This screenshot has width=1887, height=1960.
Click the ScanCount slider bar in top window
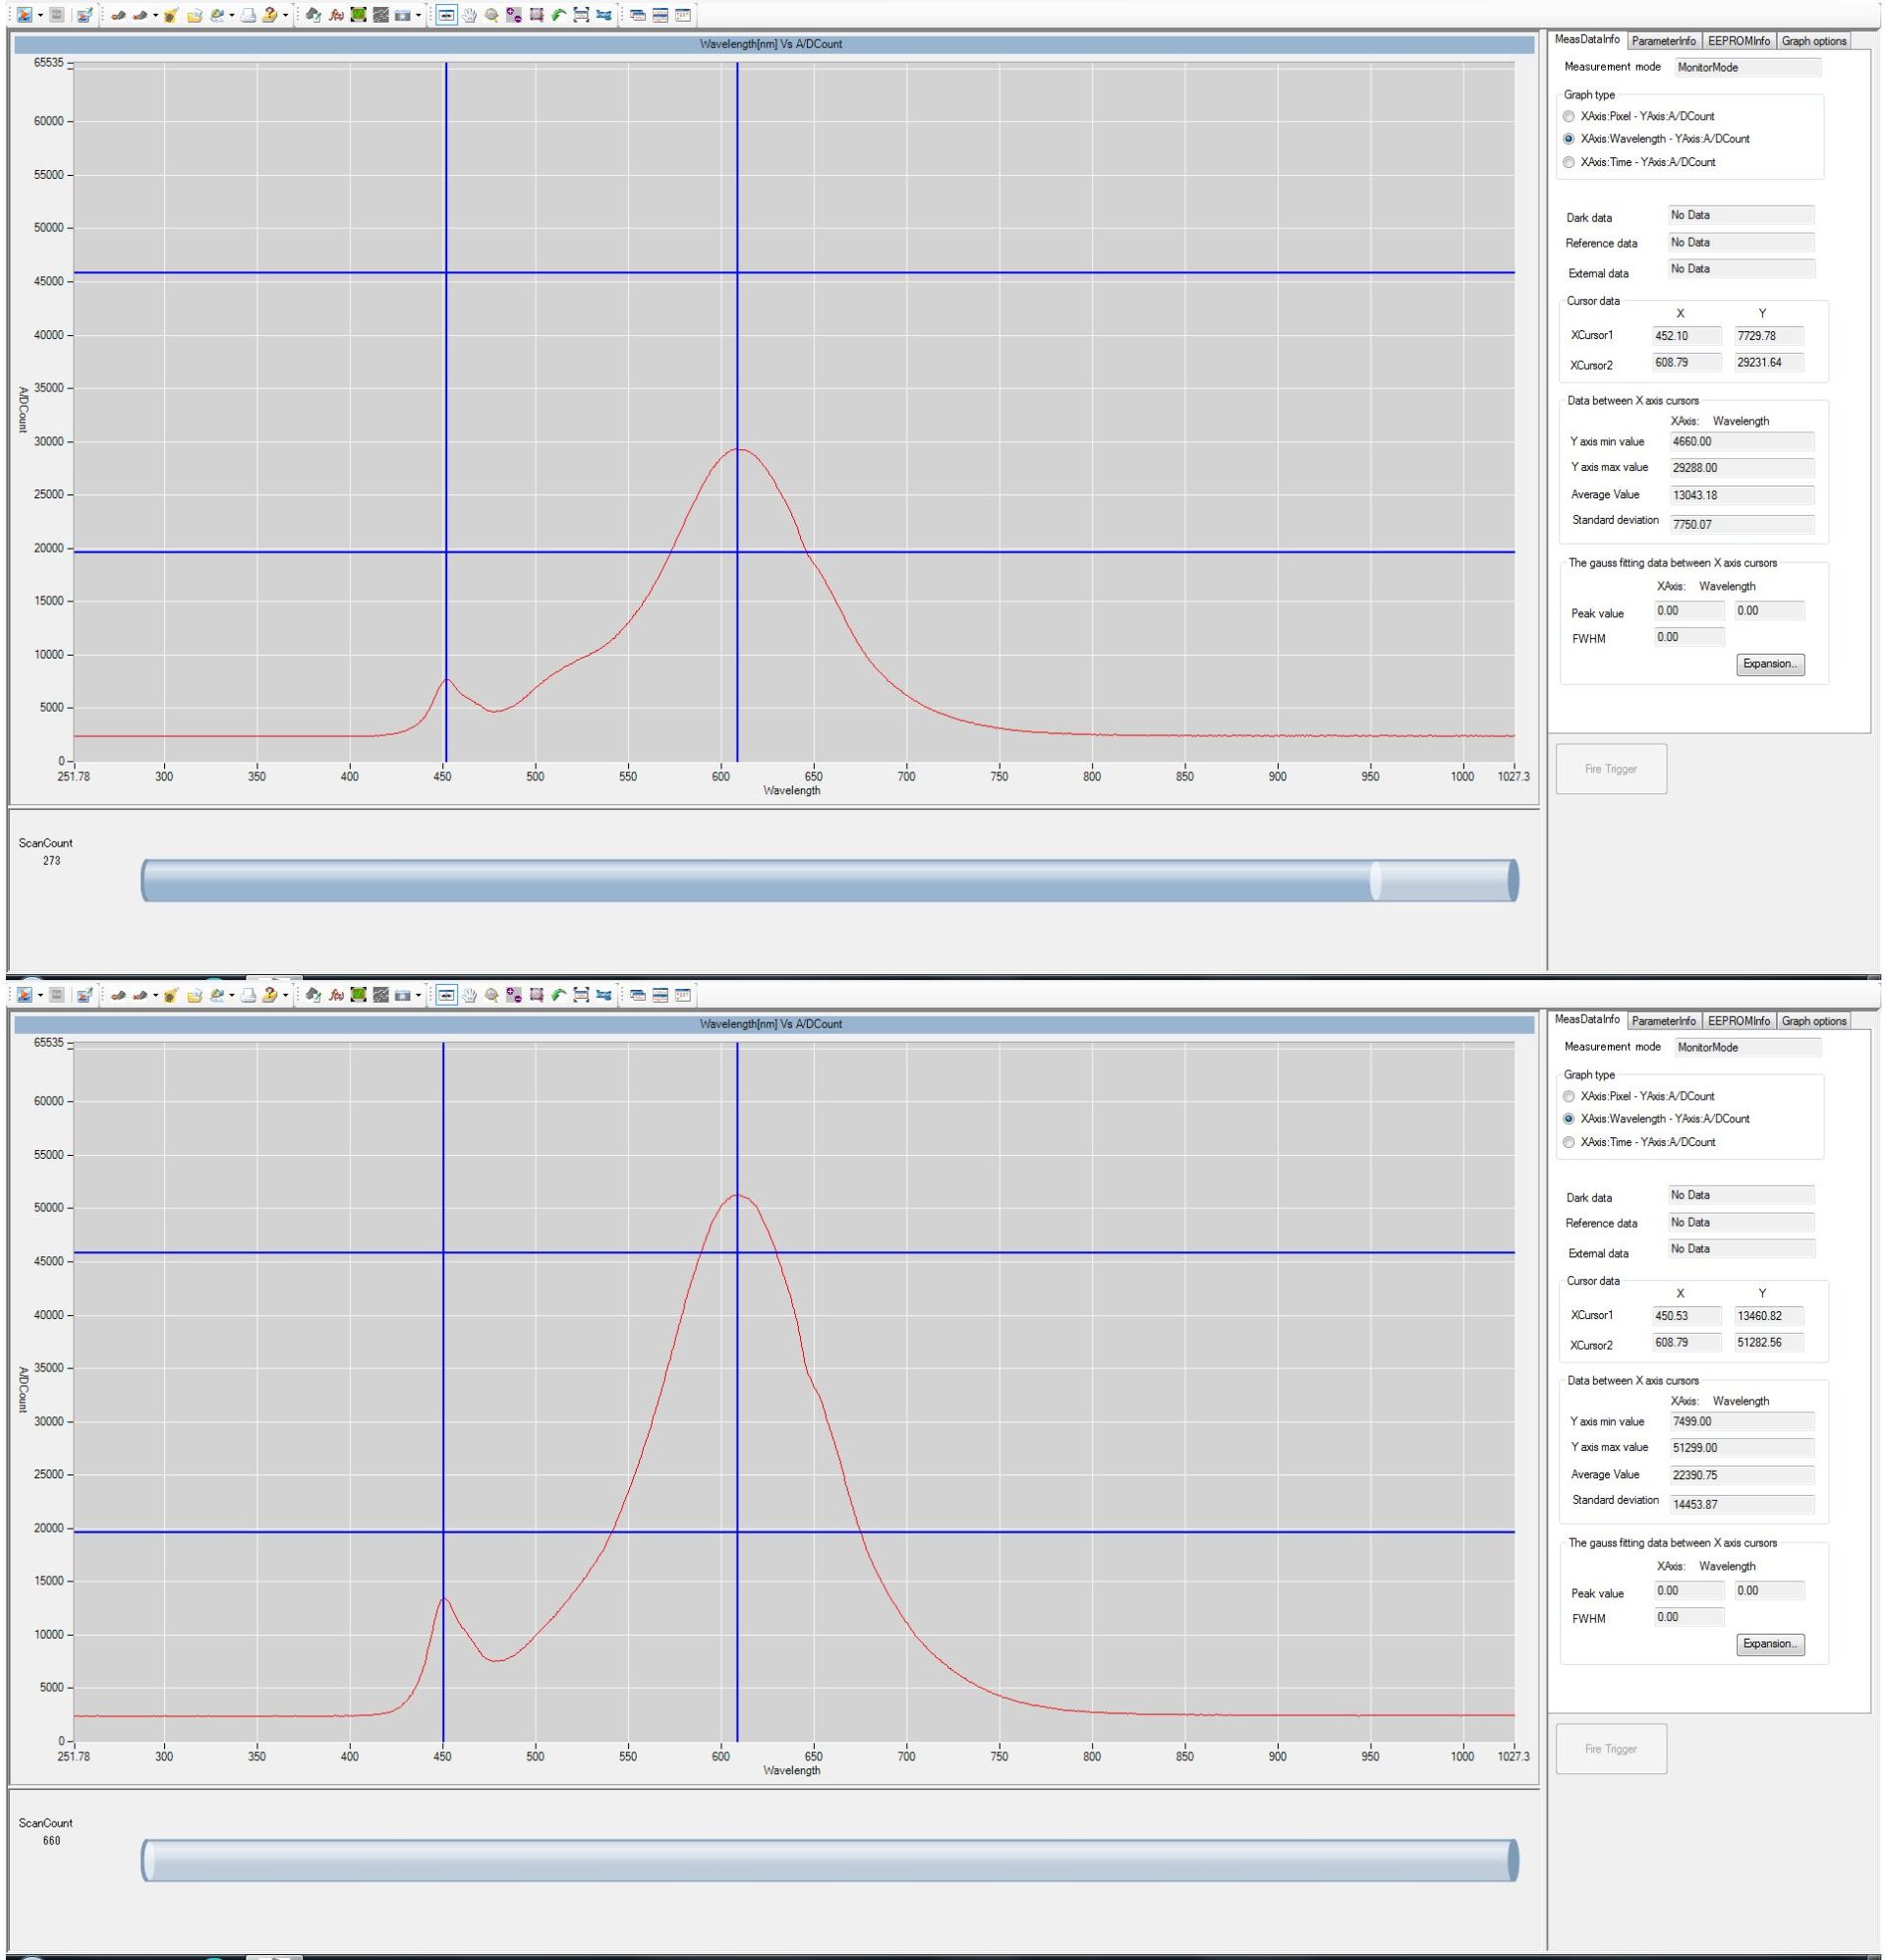pos(830,880)
